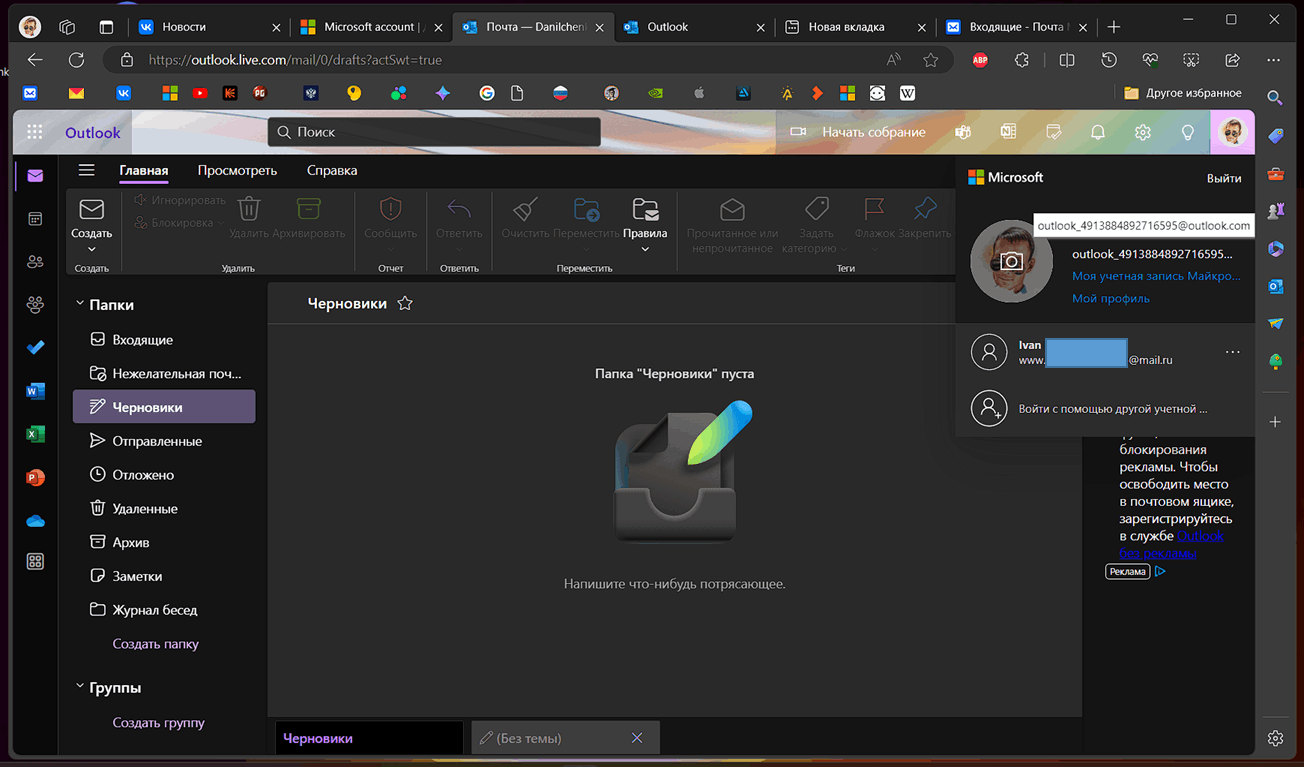Launch Excel from the left rail
Image resolution: width=1304 pixels, height=767 pixels.
coord(35,434)
